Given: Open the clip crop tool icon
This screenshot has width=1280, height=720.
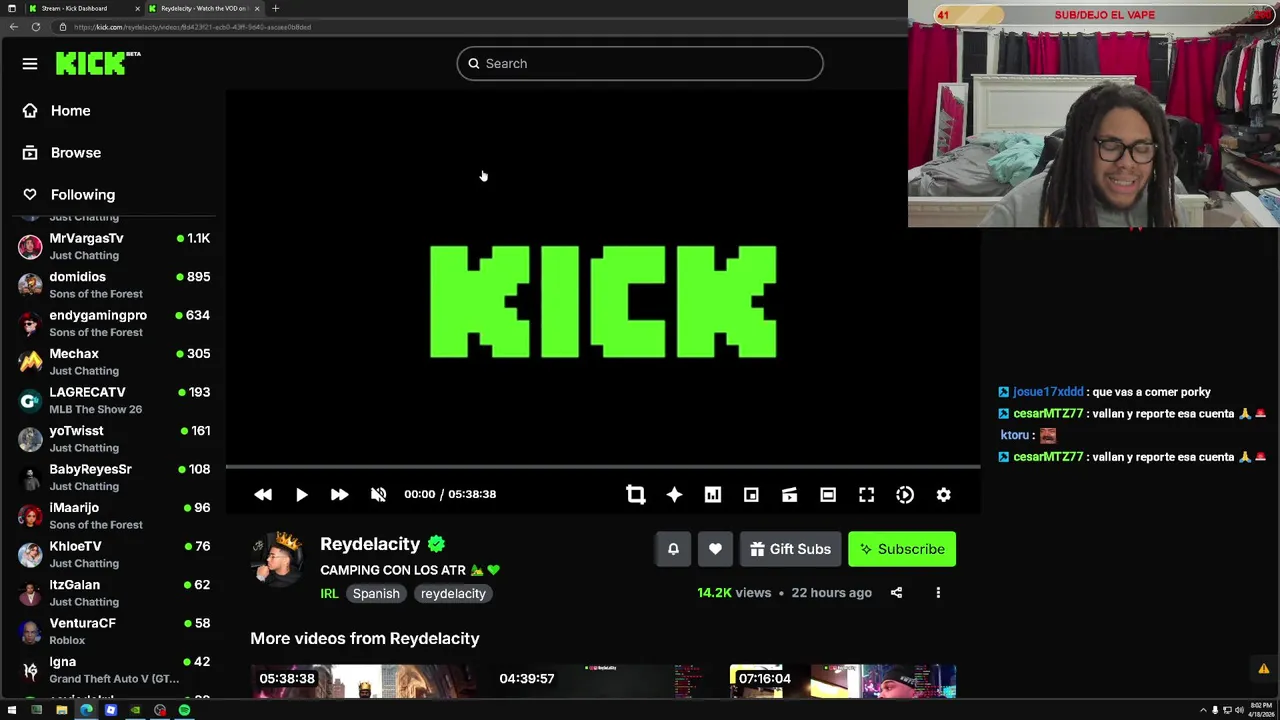Looking at the screenshot, I should click(x=636, y=494).
